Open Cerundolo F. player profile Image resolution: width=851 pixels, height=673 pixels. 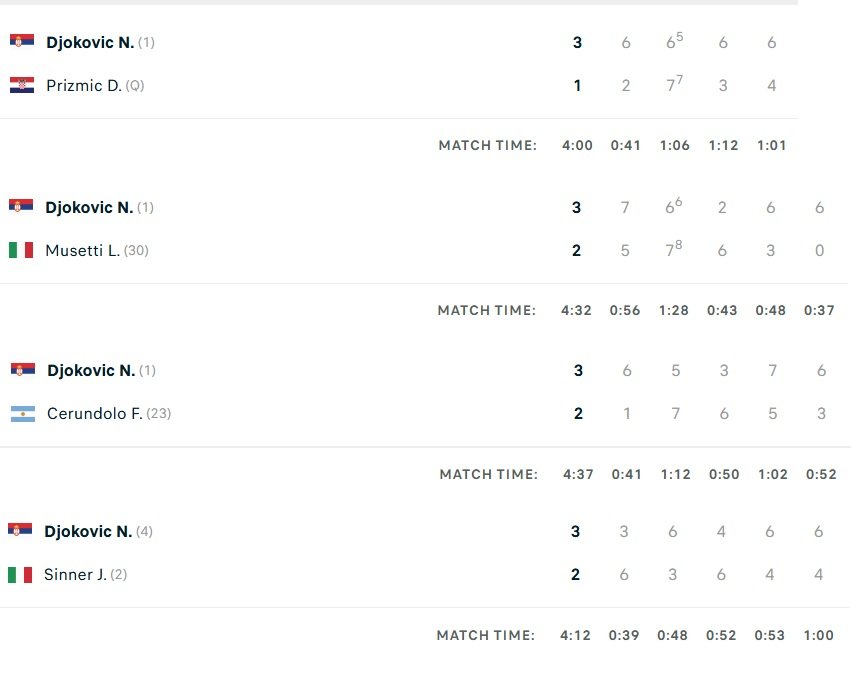(x=94, y=413)
